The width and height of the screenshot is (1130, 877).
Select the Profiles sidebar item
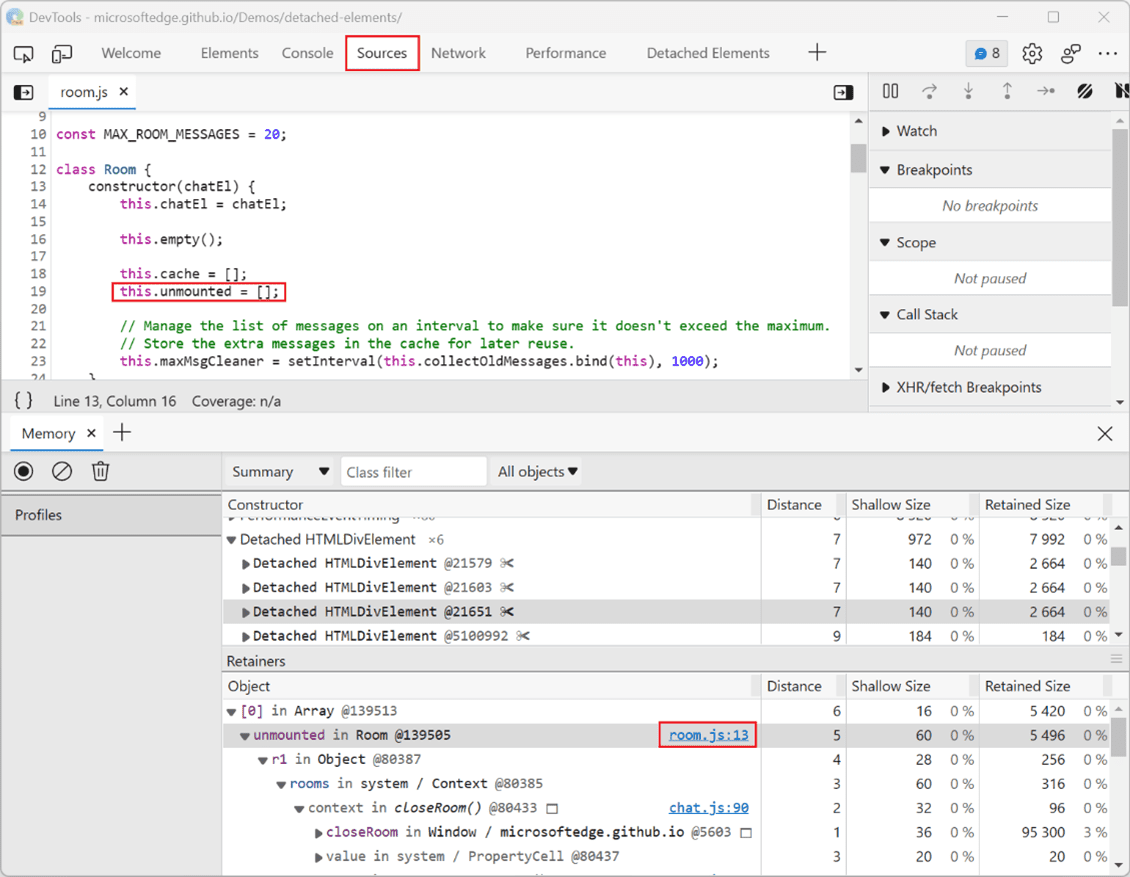[x=111, y=515]
